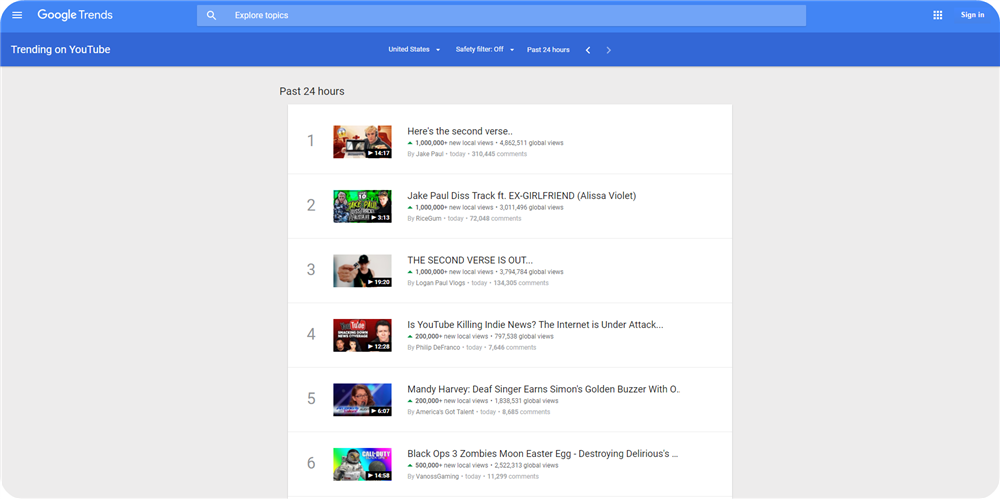Click rank number 1 in list
The height and width of the screenshot is (499, 1000).
point(311,140)
